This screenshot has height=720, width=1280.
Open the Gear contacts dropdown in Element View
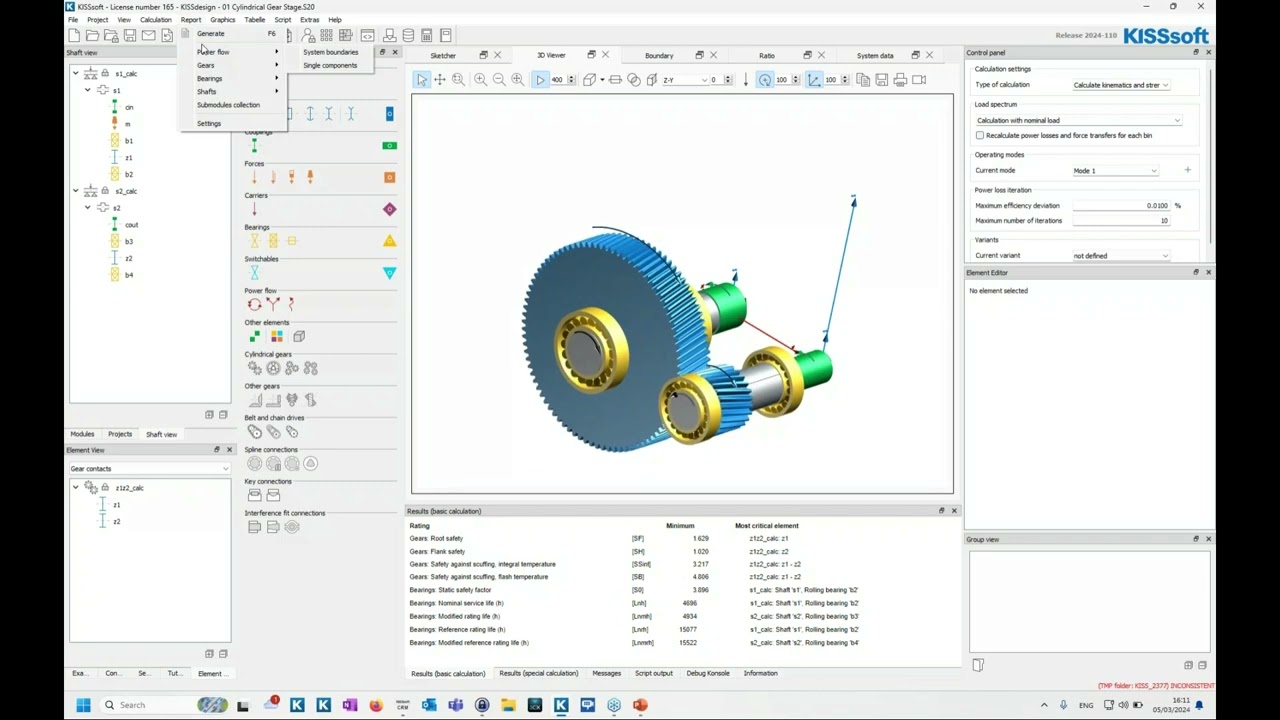(x=149, y=469)
